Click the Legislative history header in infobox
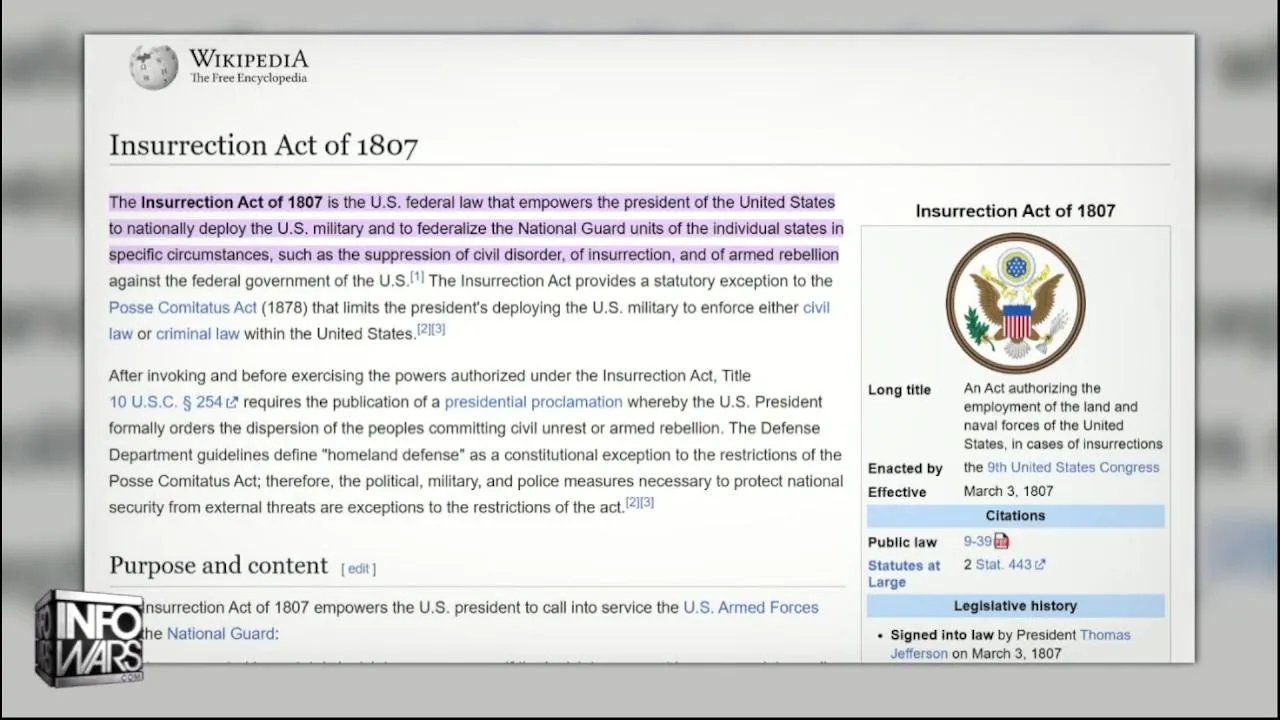The image size is (1280, 720). [x=1016, y=606]
